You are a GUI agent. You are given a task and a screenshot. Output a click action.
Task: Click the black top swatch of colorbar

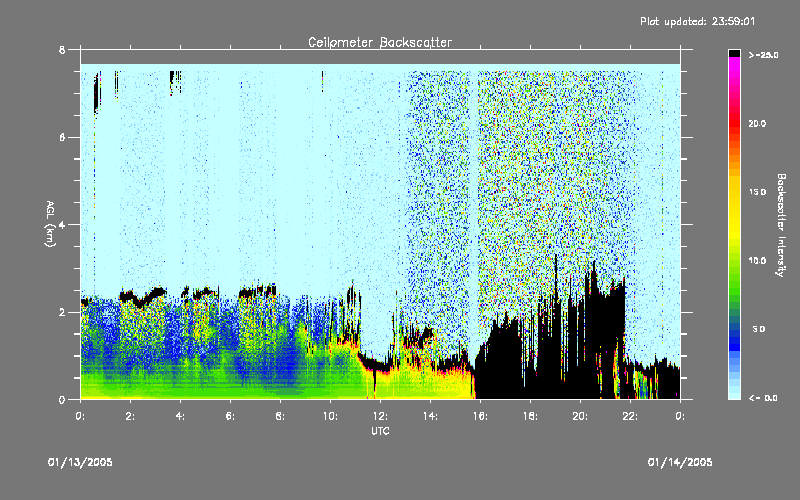[x=734, y=53]
